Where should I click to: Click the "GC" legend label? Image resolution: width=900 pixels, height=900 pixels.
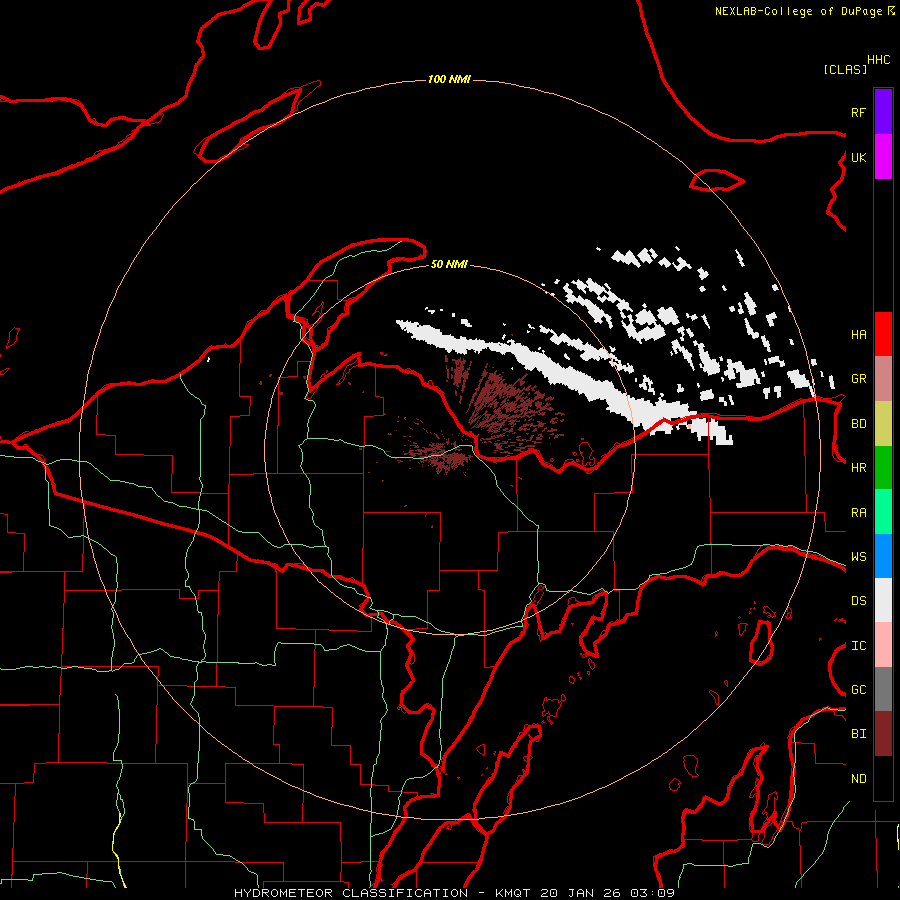tap(858, 690)
